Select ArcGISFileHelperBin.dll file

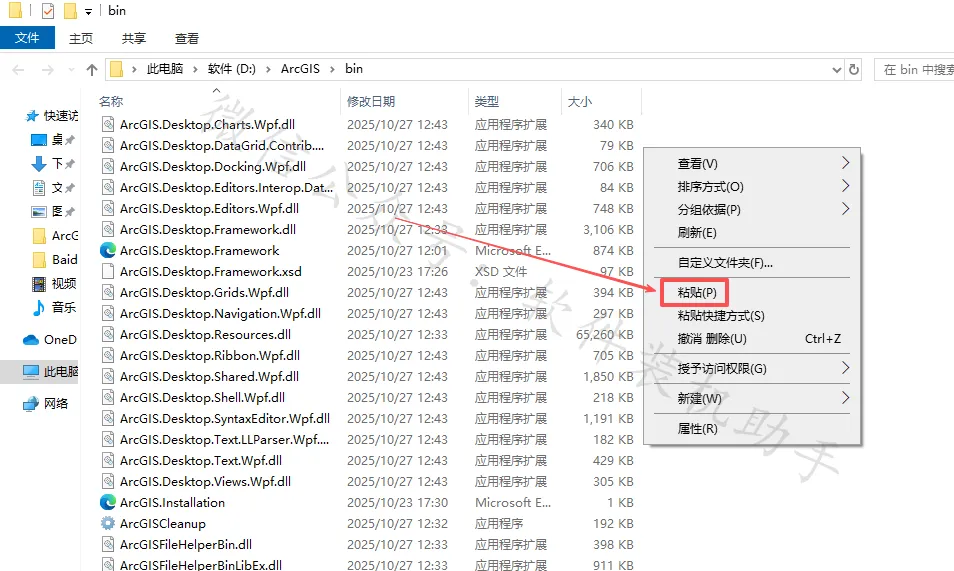click(x=186, y=545)
